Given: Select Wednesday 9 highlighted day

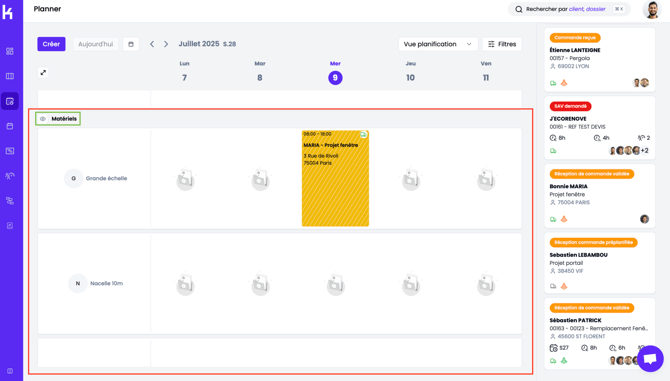Looking at the screenshot, I should [x=335, y=78].
